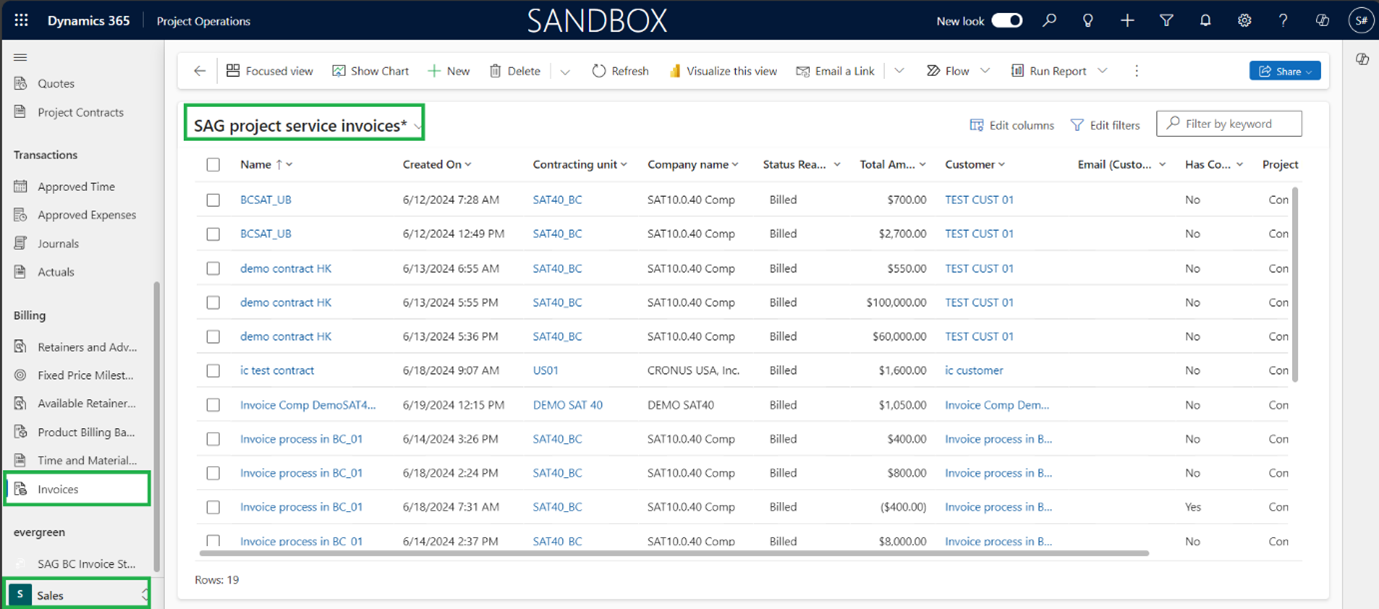Go back with the arrow icon
This screenshot has height=609, width=1379.
click(199, 71)
